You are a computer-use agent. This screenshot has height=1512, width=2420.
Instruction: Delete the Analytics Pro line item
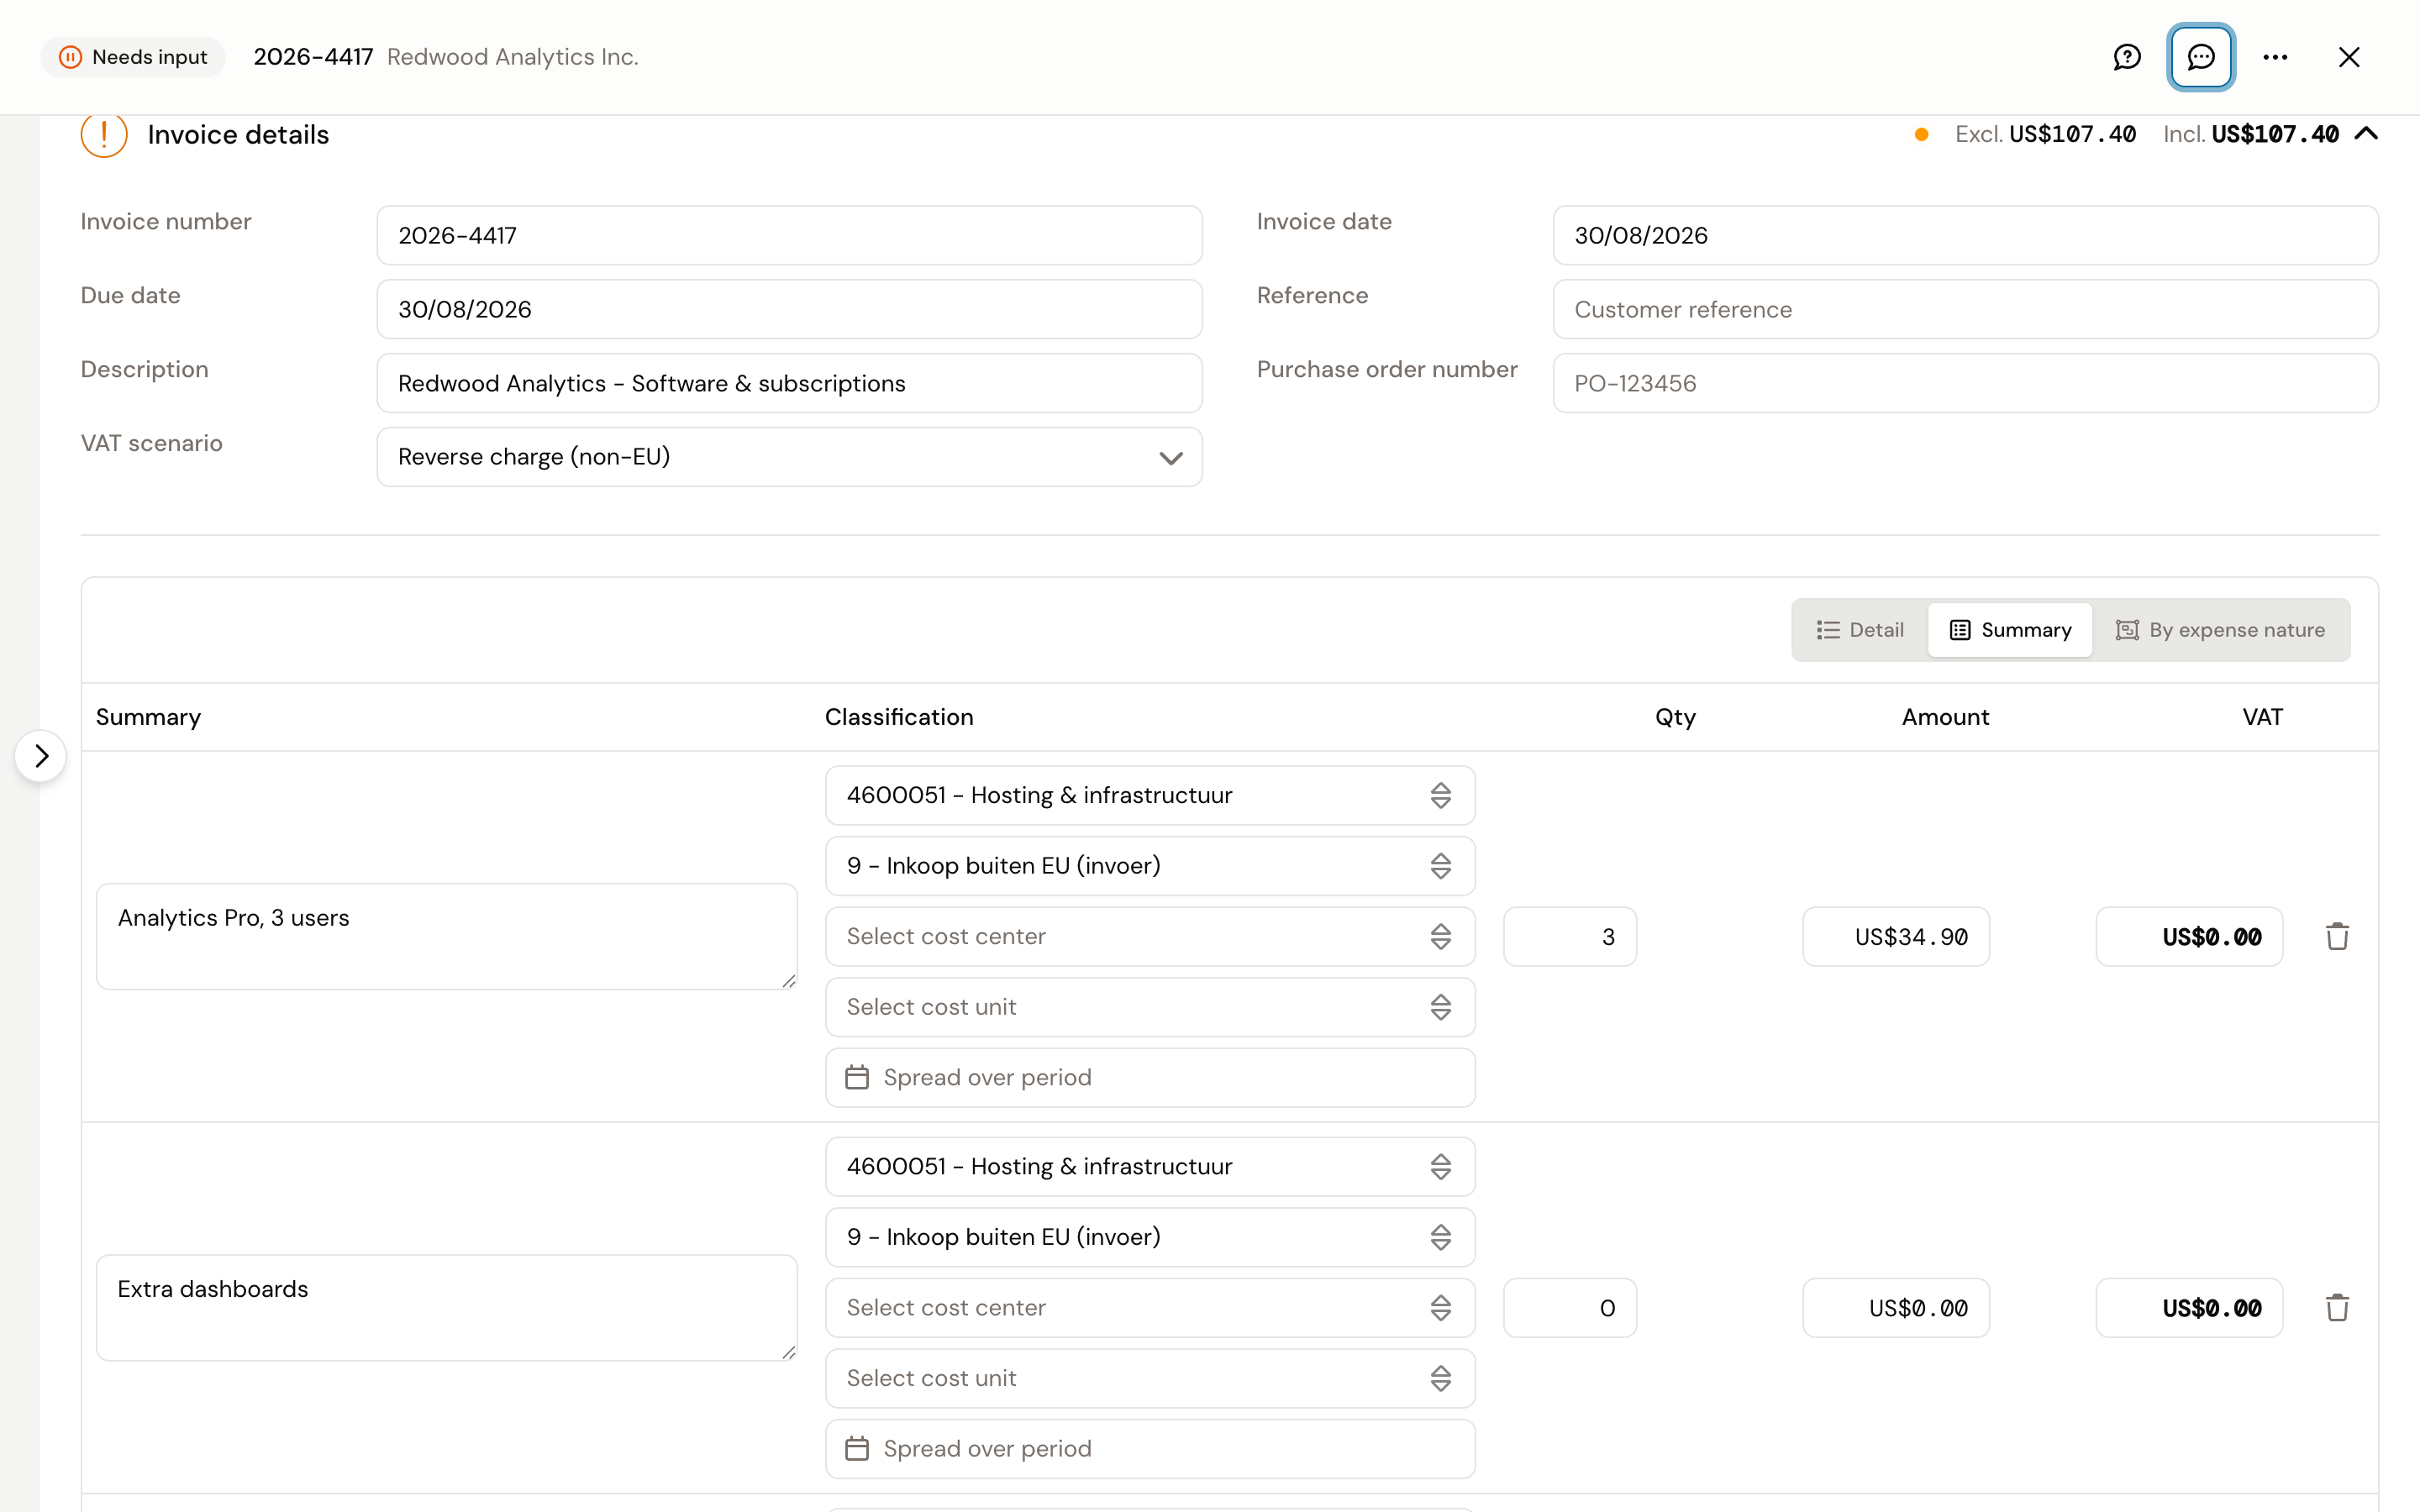point(2337,937)
